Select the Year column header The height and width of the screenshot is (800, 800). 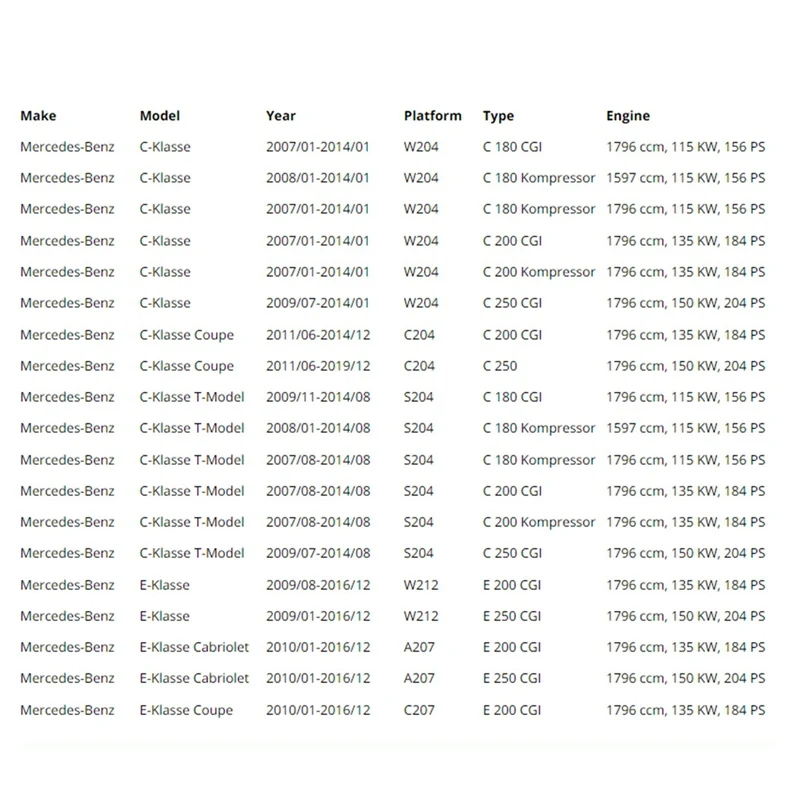coord(281,116)
